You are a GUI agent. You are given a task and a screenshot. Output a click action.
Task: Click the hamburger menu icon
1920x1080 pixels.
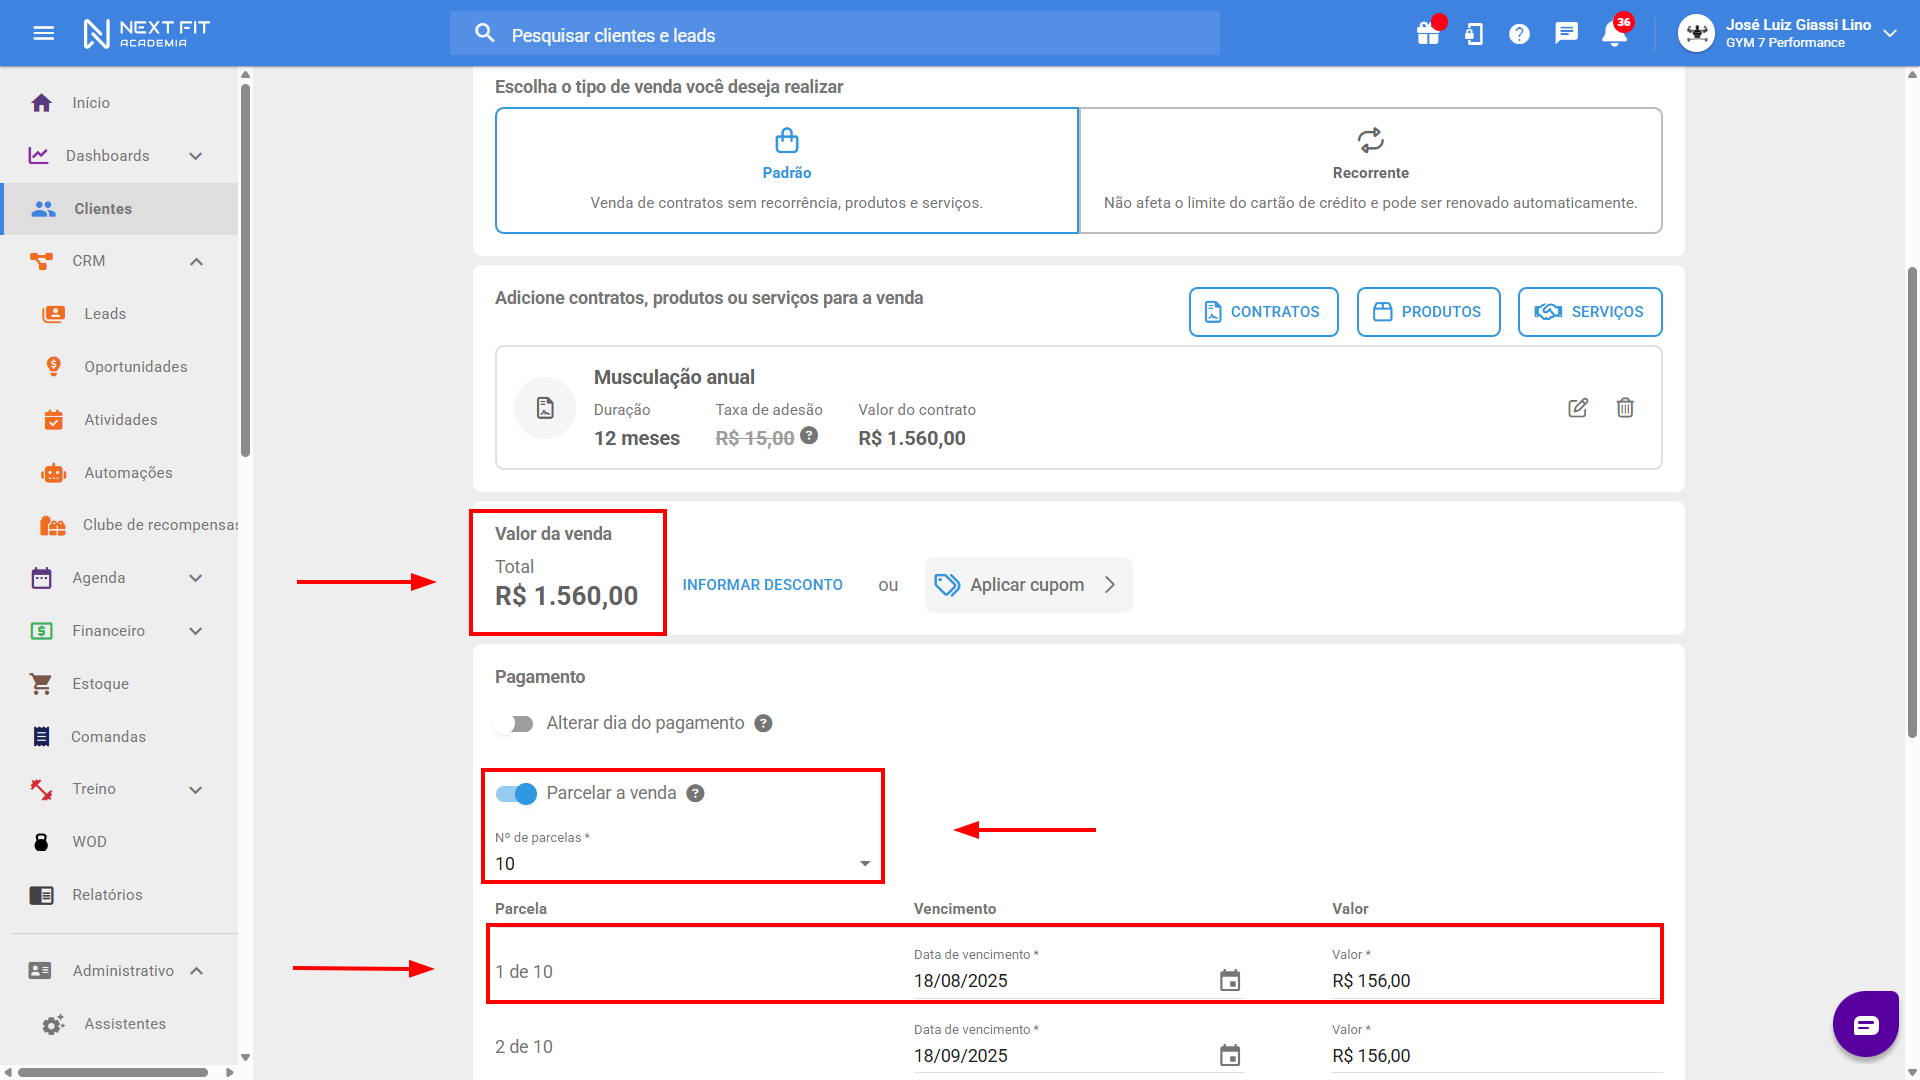pyautogui.click(x=44, y=34)
